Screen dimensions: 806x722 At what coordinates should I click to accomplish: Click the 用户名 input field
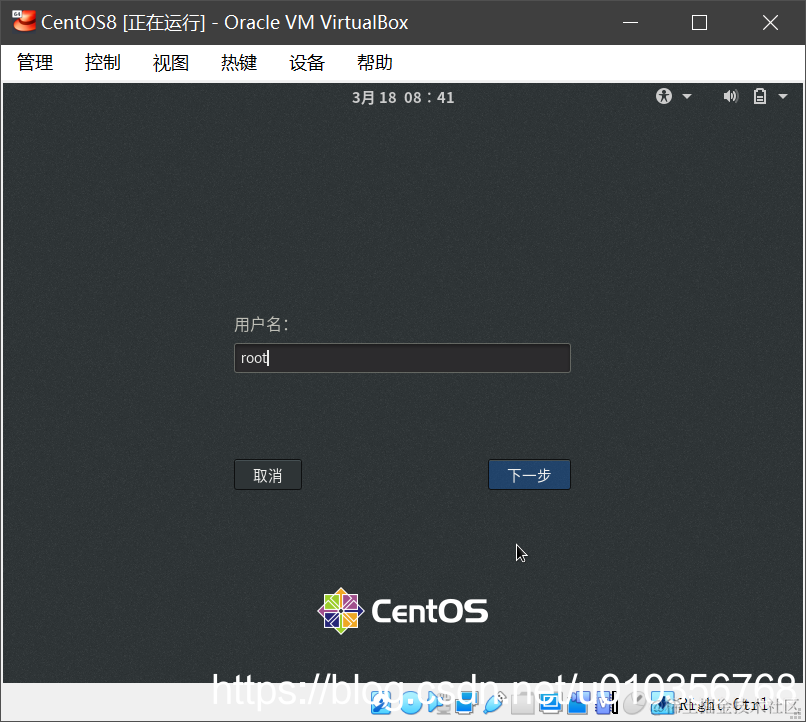coord(402,358)
